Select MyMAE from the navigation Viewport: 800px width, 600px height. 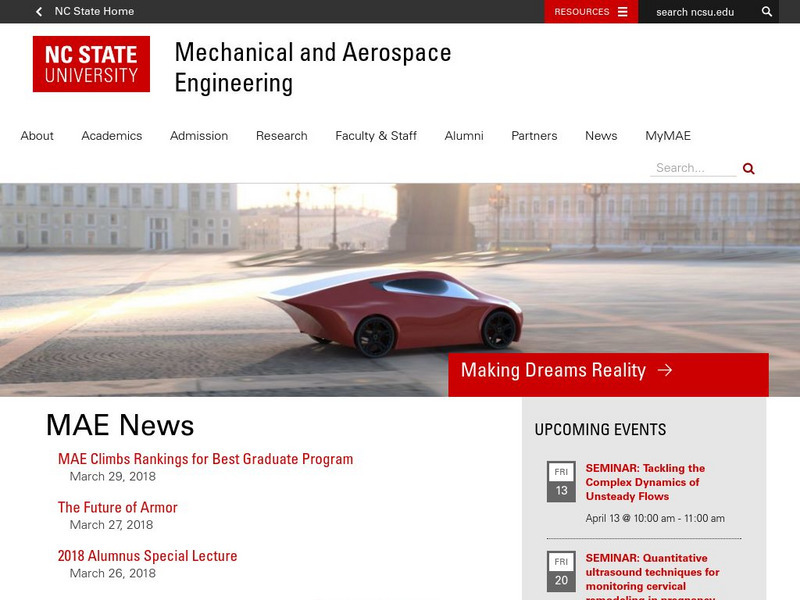coord(670,135)
